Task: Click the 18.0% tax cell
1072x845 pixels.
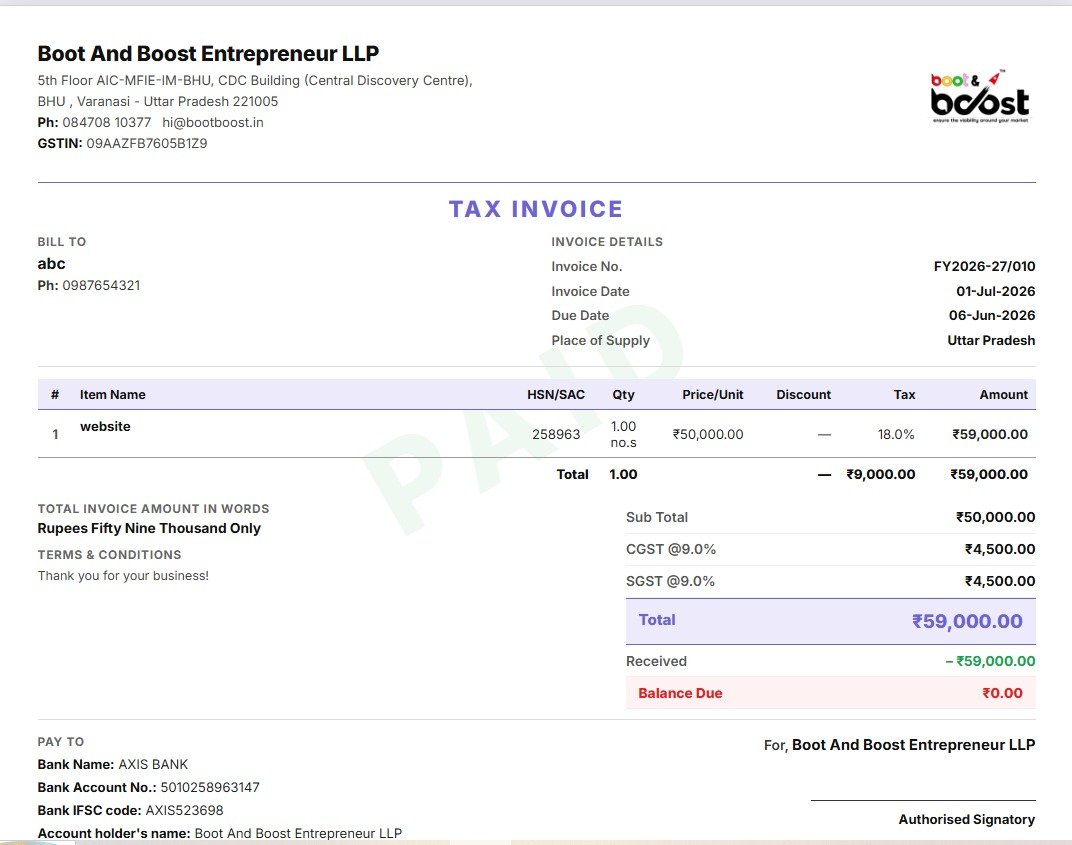Action: 896,434
